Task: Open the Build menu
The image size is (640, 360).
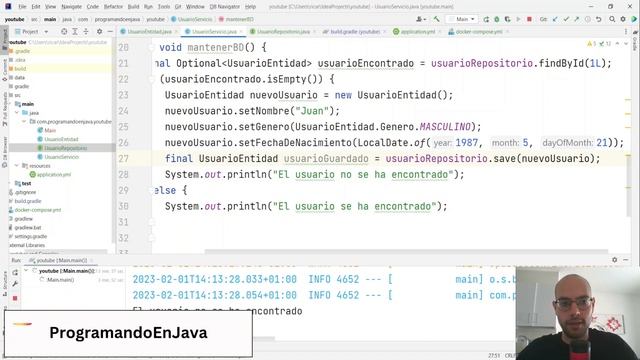Action: [x=133, y=7]
